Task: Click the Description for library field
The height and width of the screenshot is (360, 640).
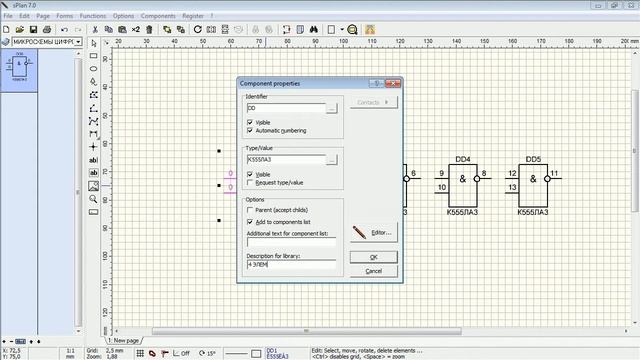Action: pos(291,264)
